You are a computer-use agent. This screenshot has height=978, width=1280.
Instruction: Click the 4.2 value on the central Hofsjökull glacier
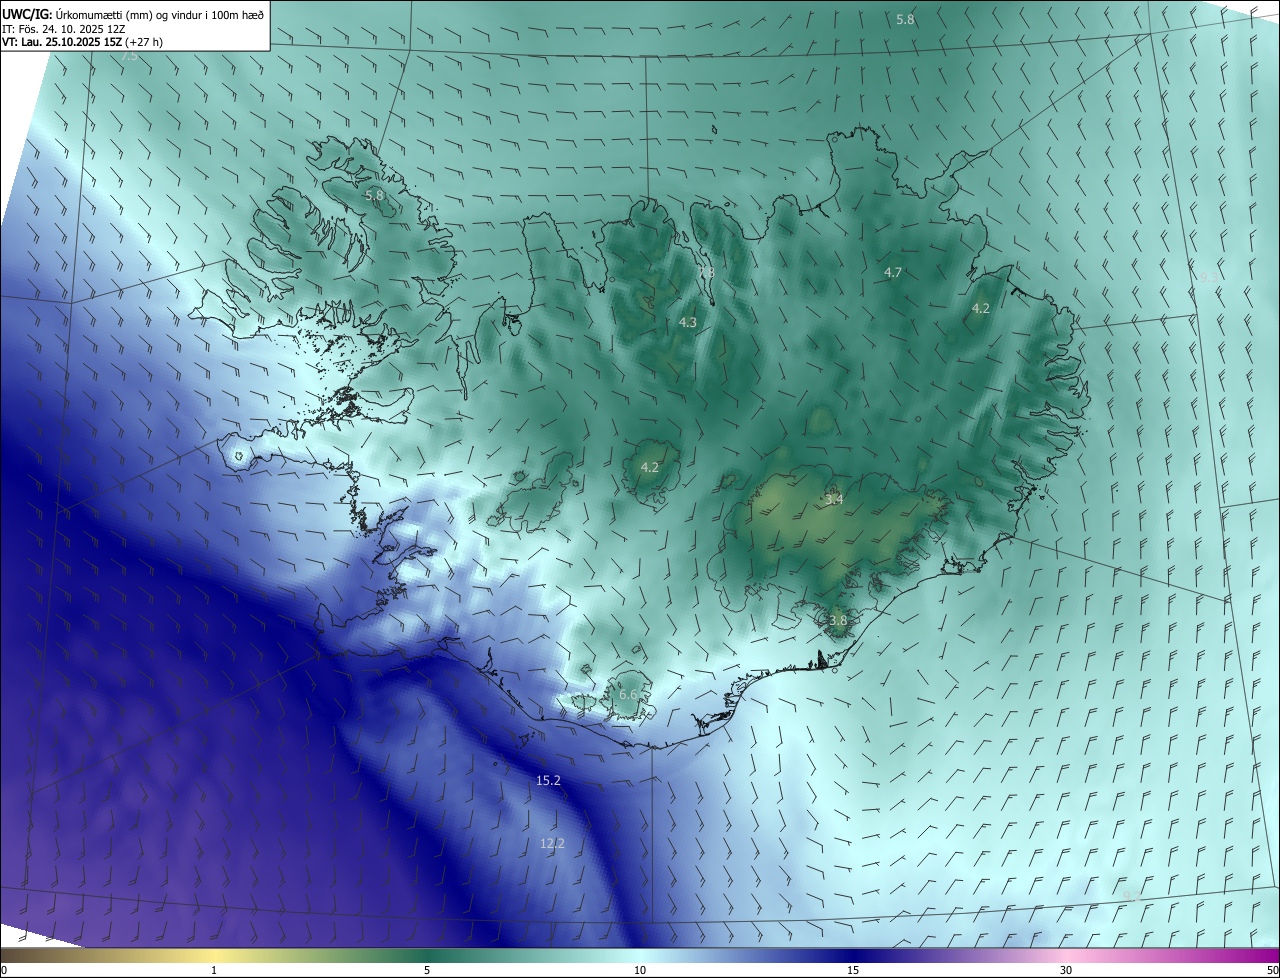650,467
